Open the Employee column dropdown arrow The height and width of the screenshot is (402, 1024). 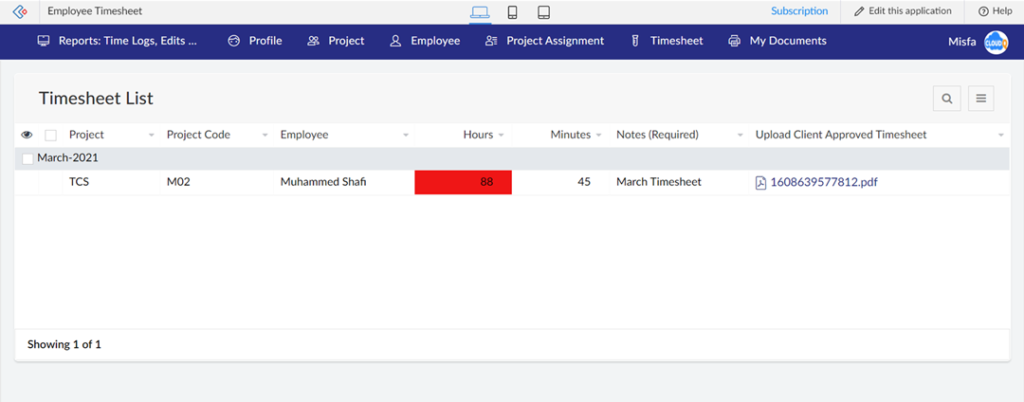coord(405,135)
